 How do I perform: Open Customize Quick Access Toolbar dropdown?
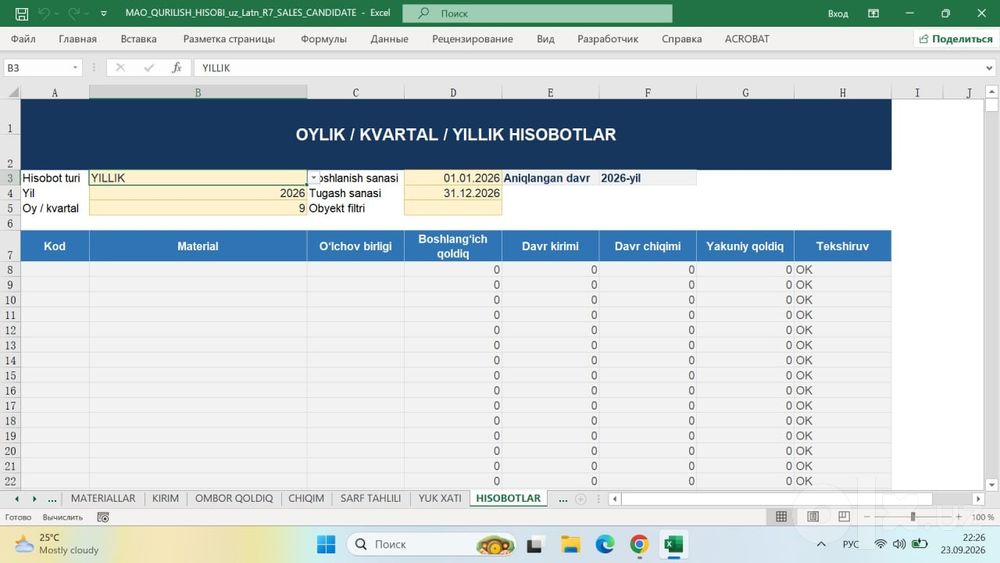click(x=103, y=13)
